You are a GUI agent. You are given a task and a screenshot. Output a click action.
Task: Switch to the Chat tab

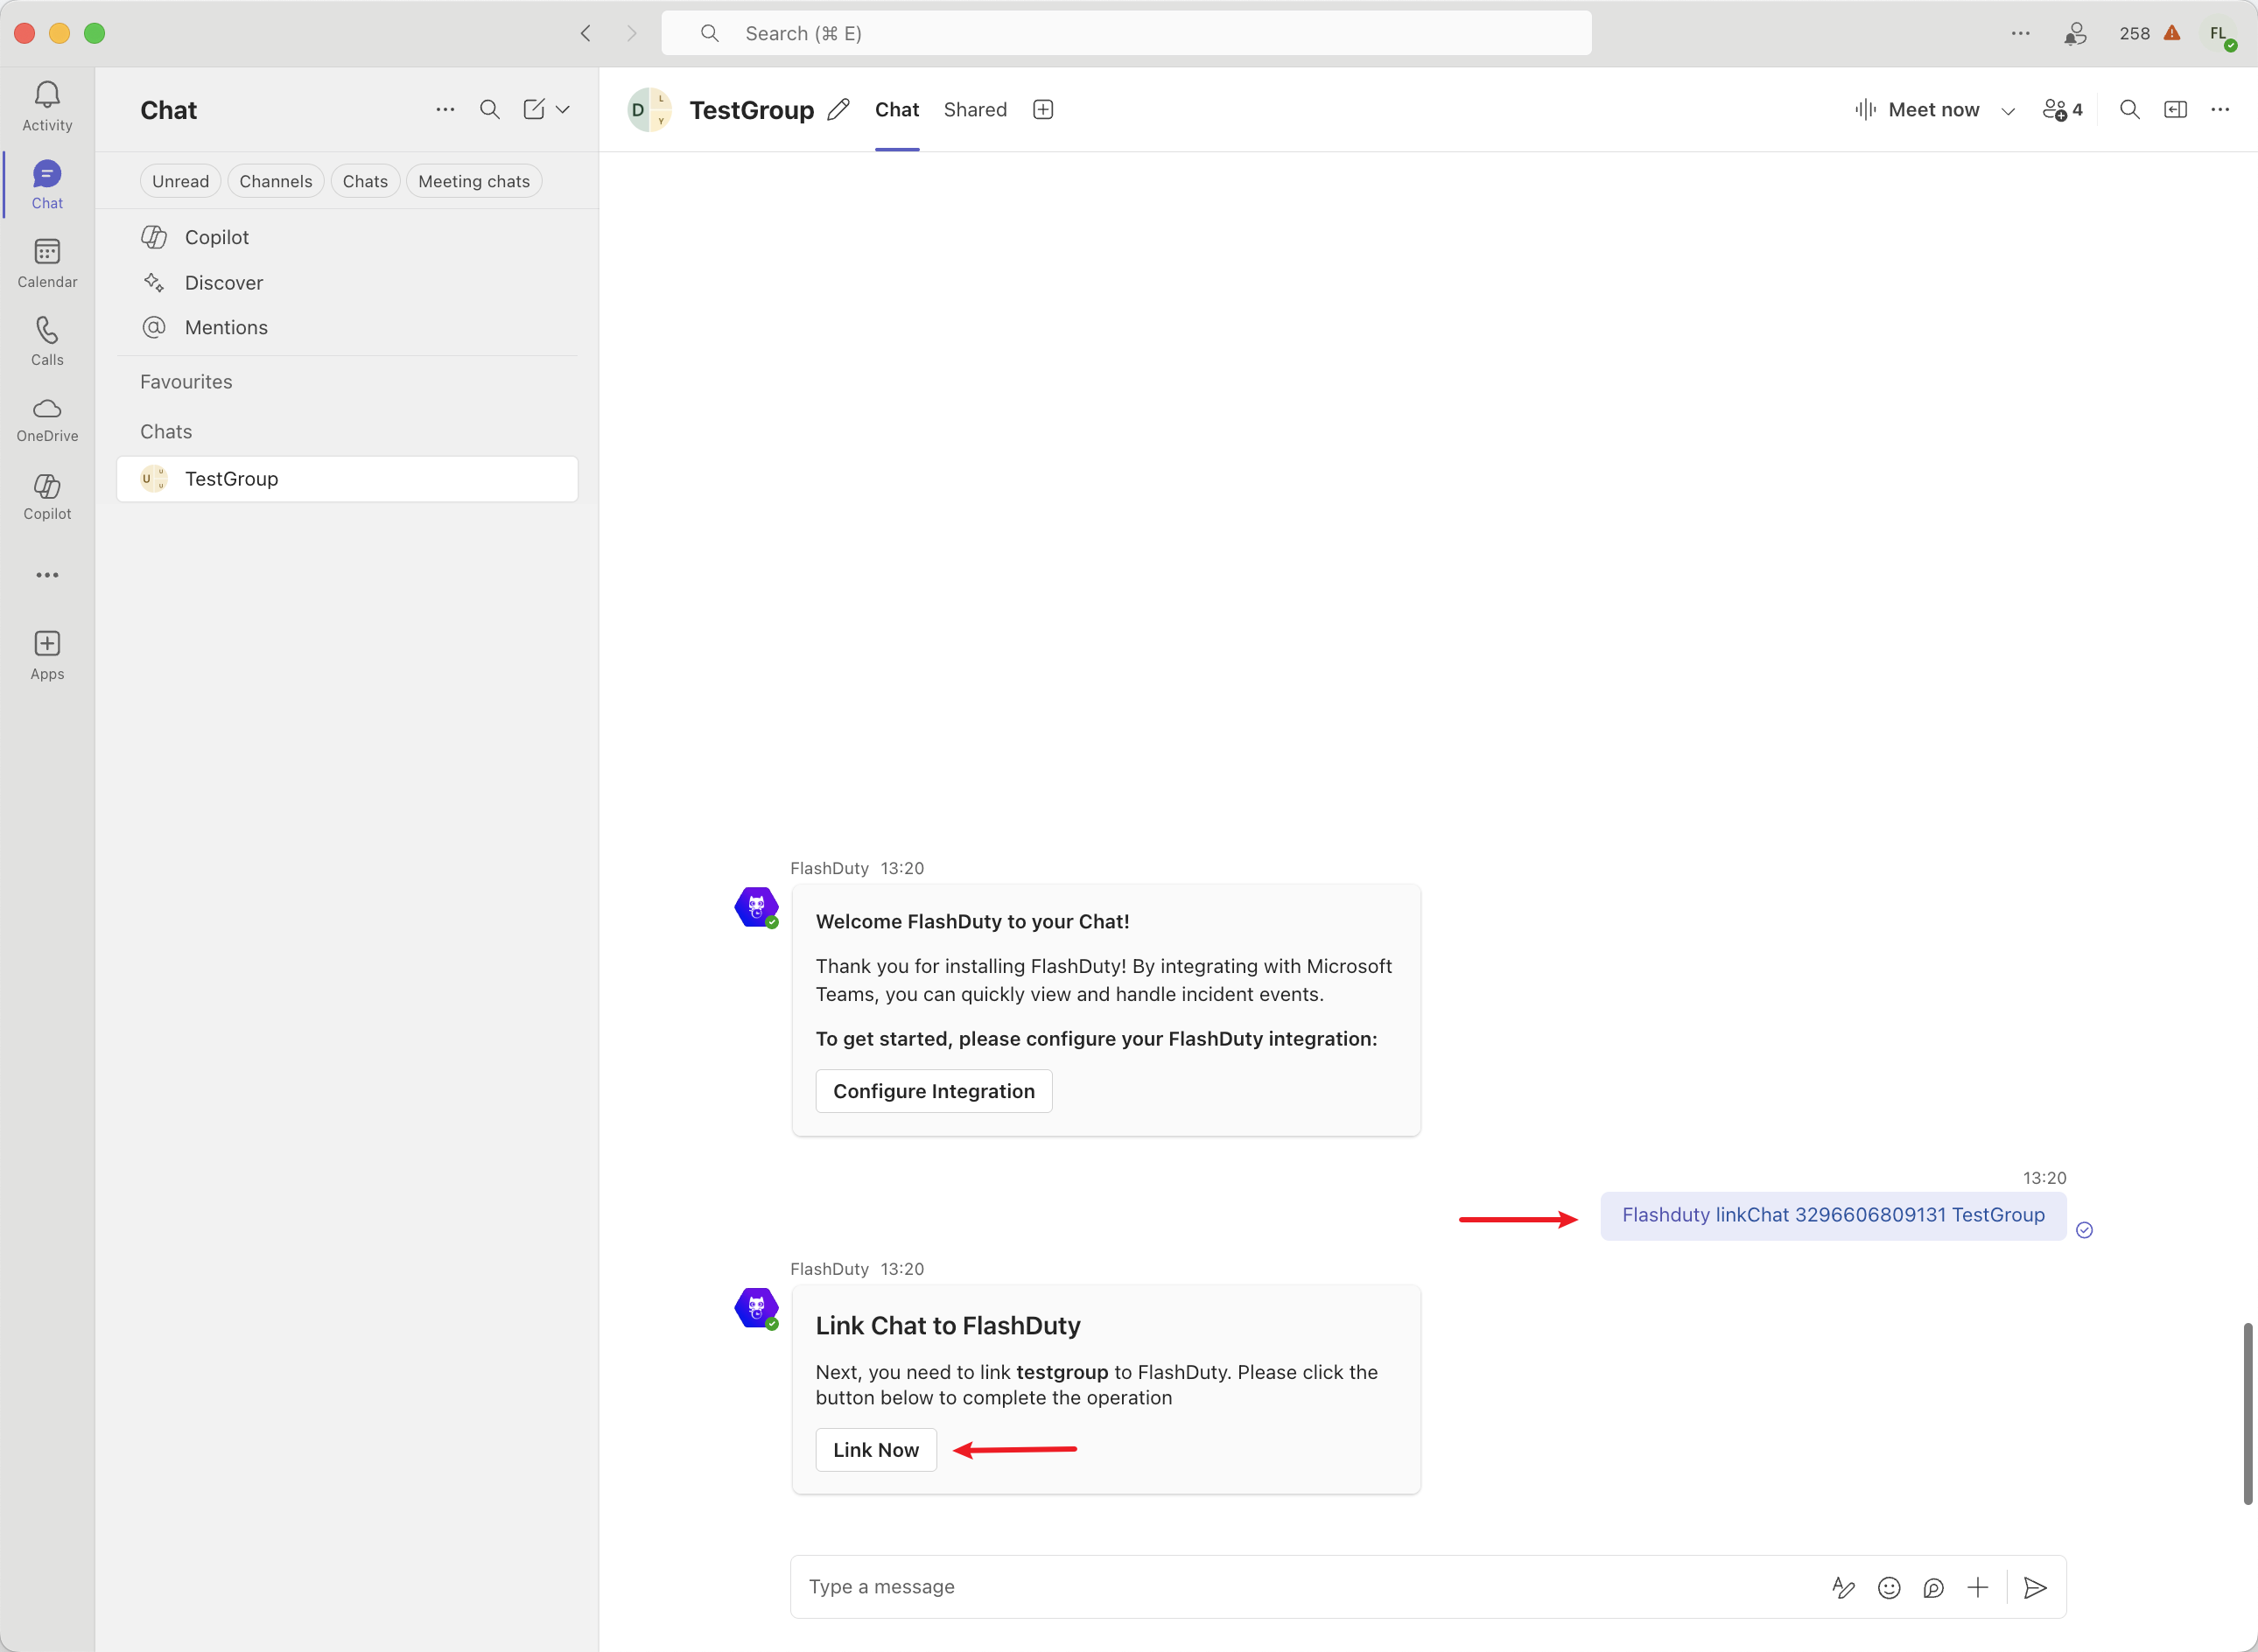coord(897,110)
